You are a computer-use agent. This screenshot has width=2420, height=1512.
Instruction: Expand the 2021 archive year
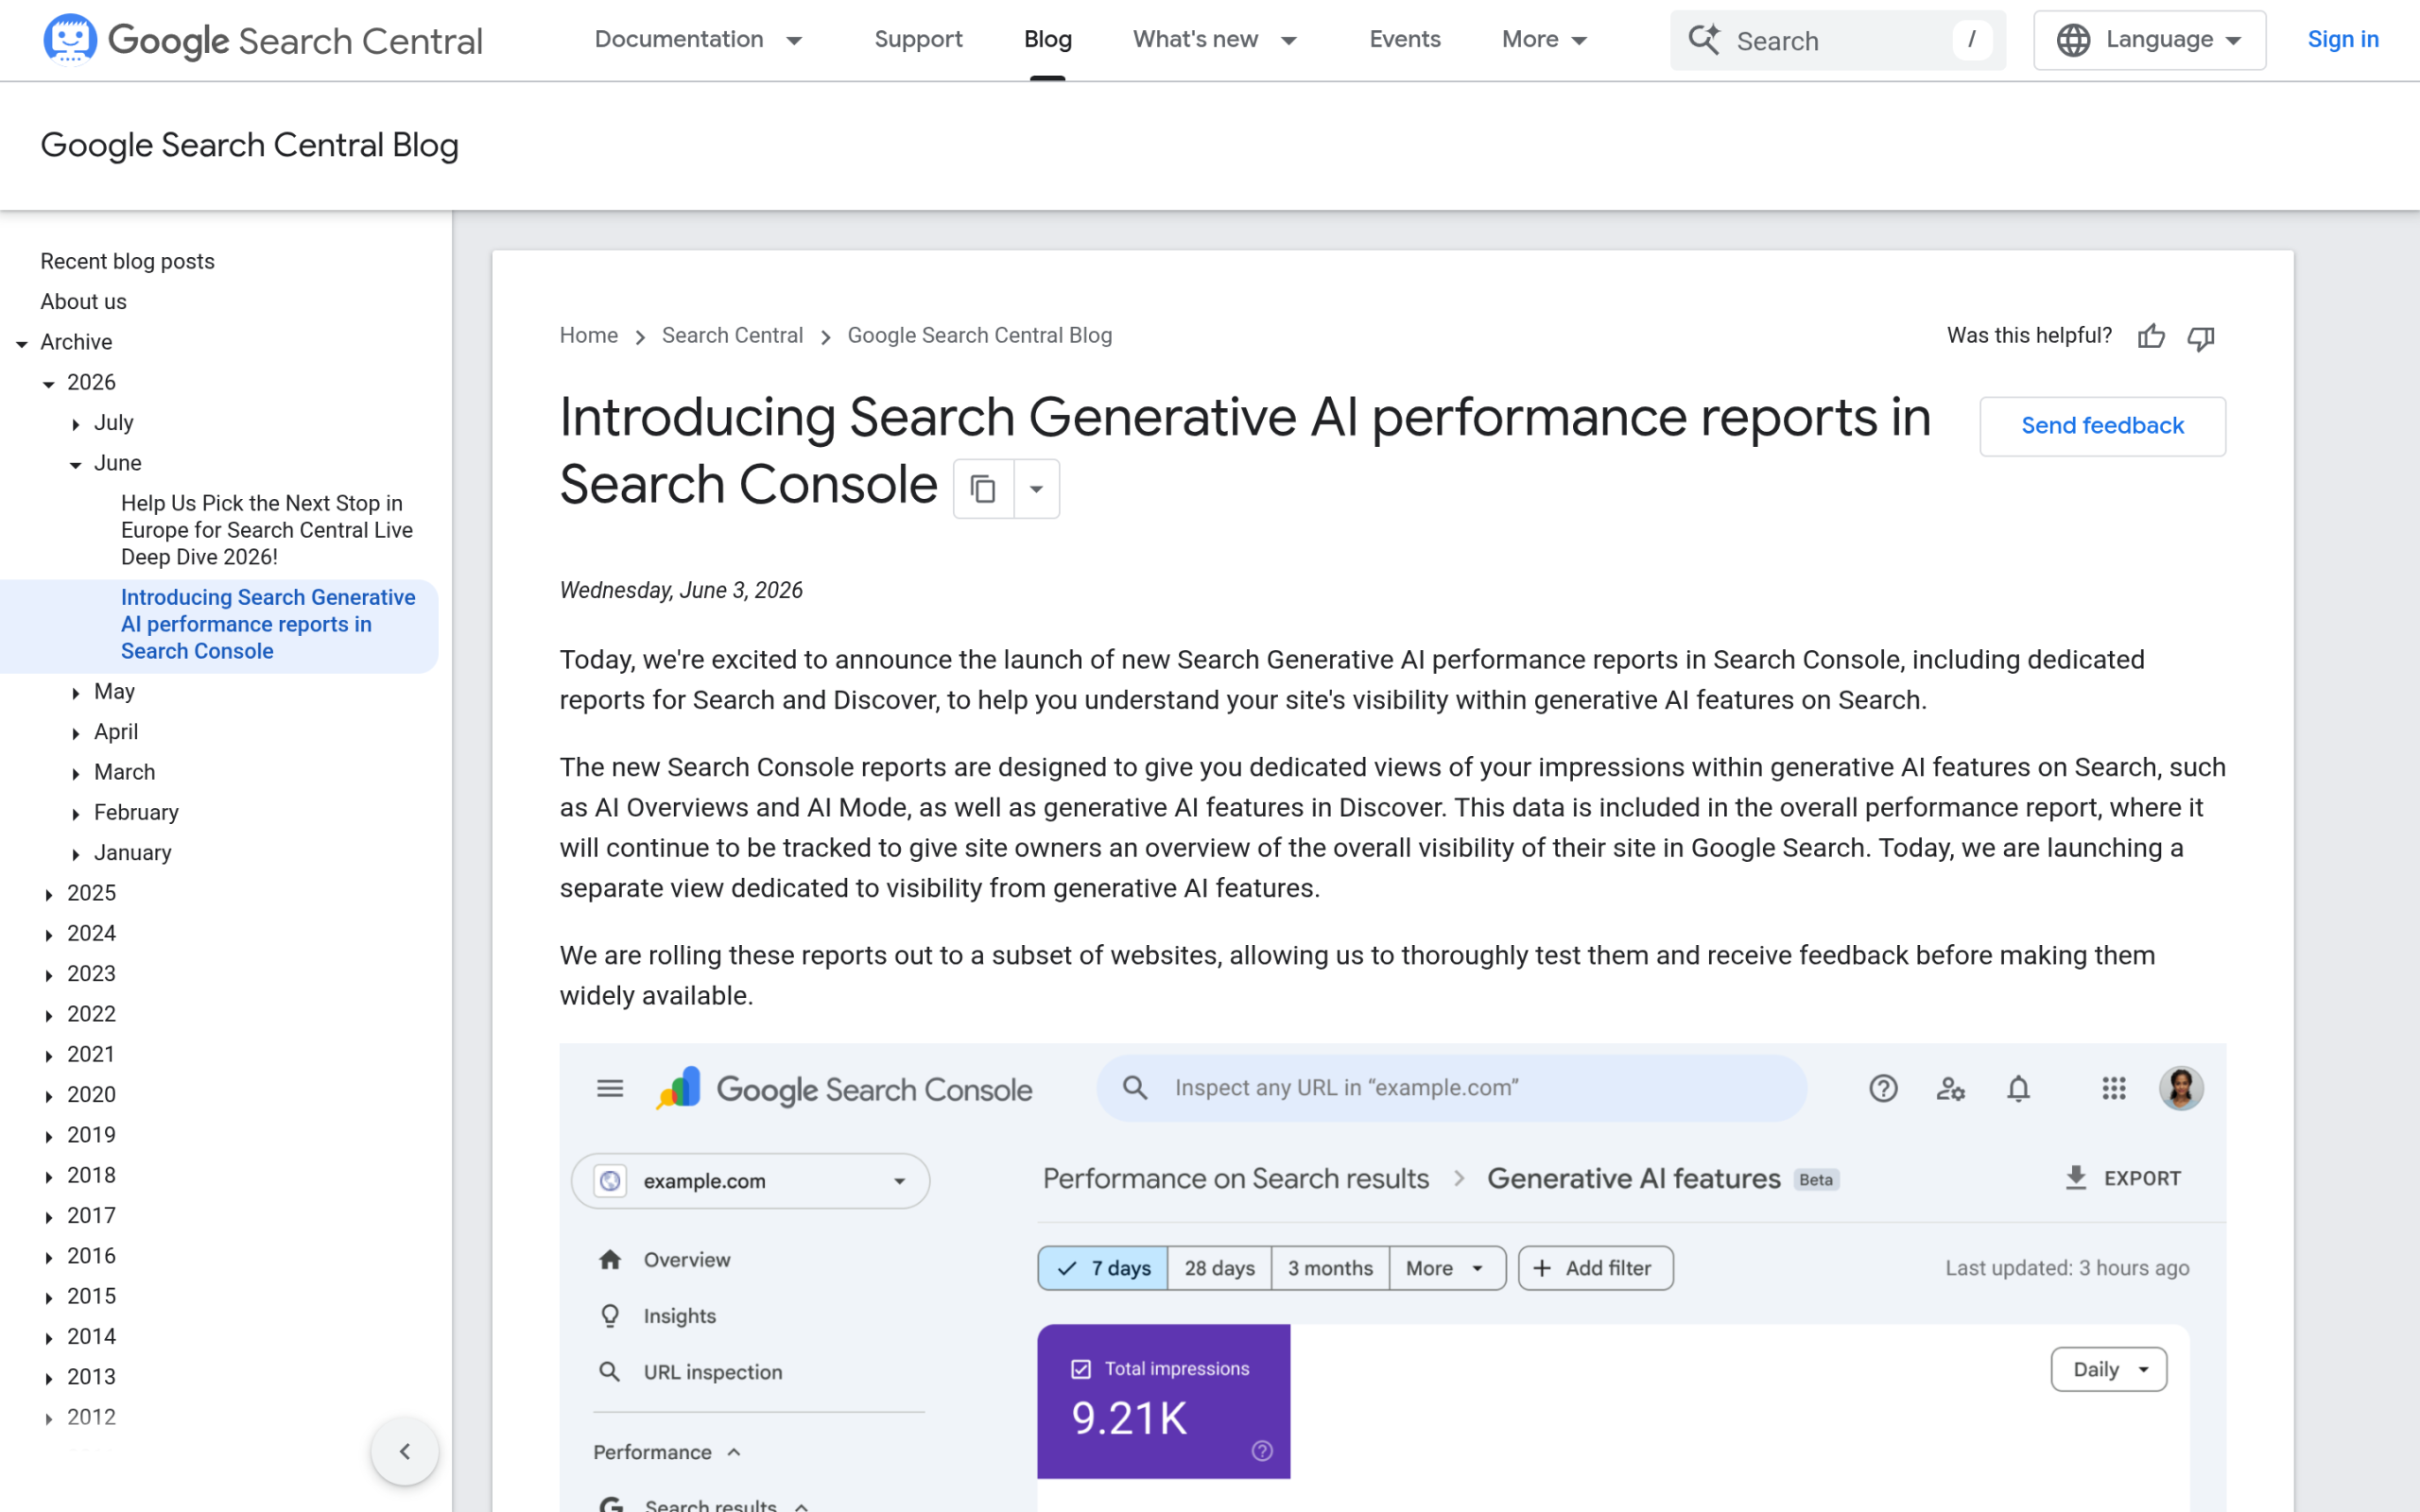49,1056
